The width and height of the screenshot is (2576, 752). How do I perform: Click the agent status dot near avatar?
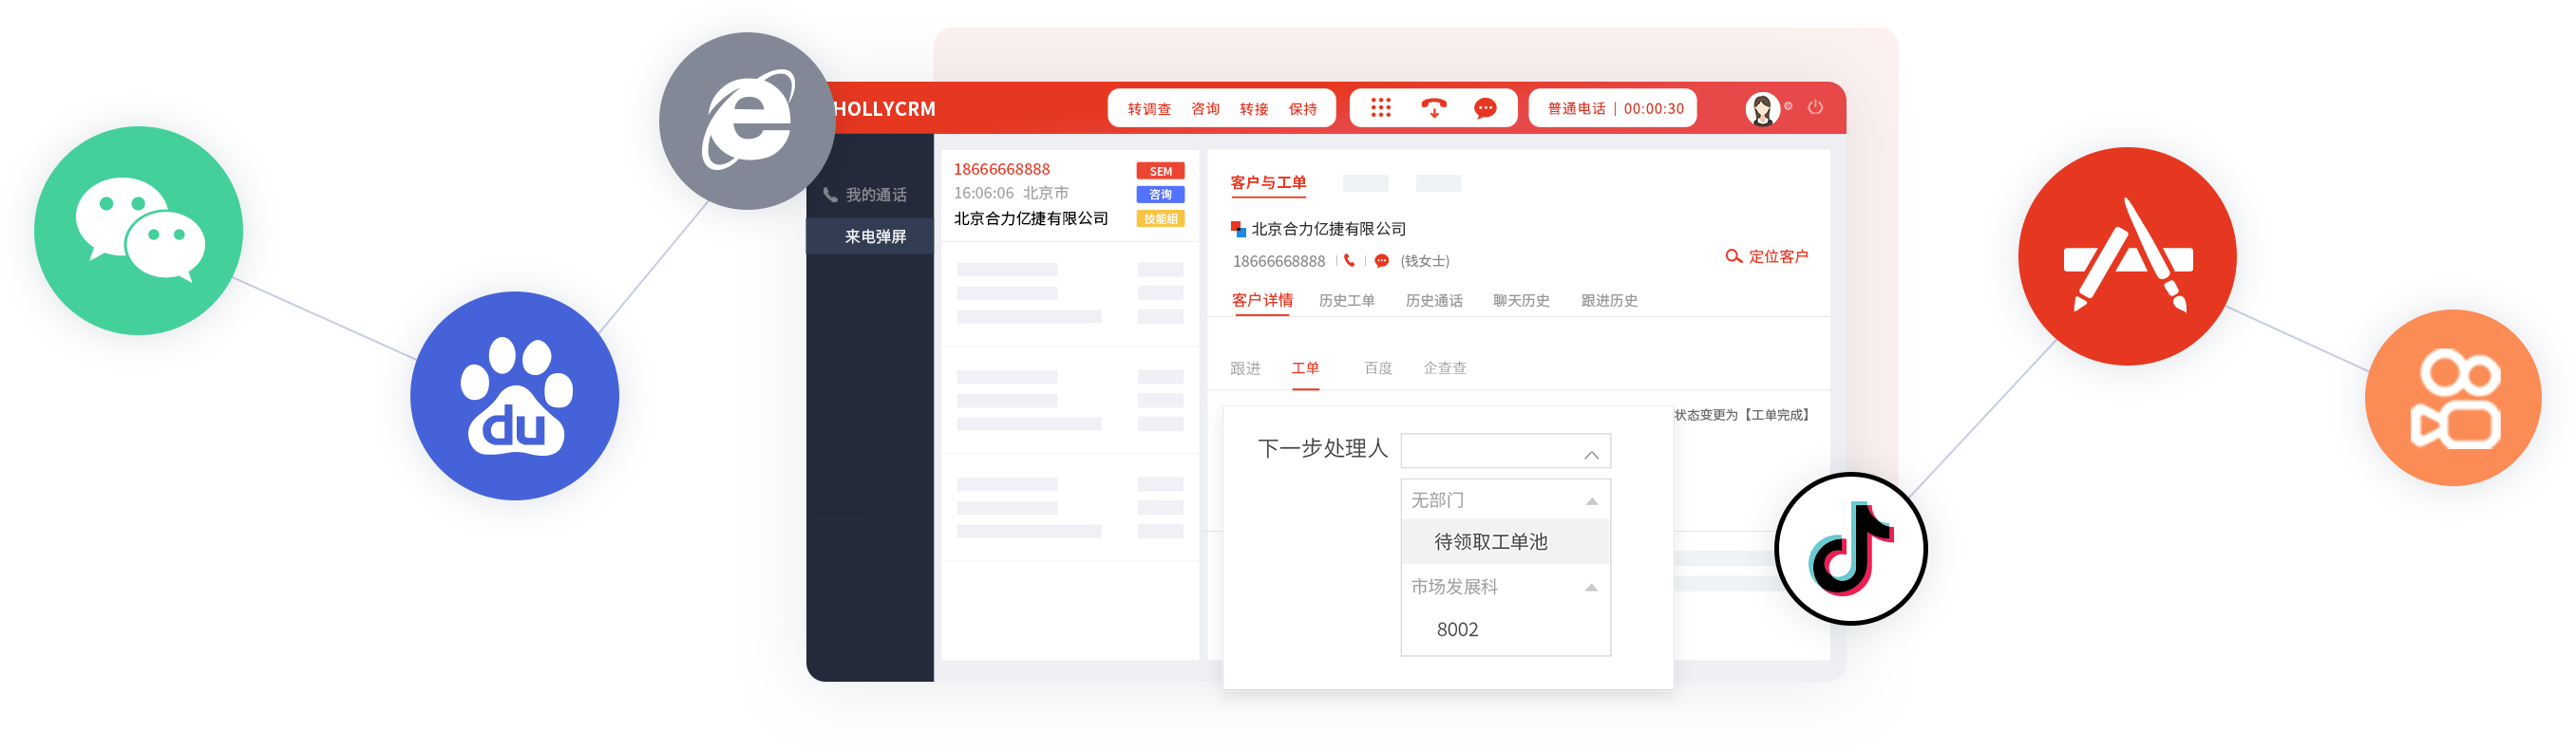1788,106
